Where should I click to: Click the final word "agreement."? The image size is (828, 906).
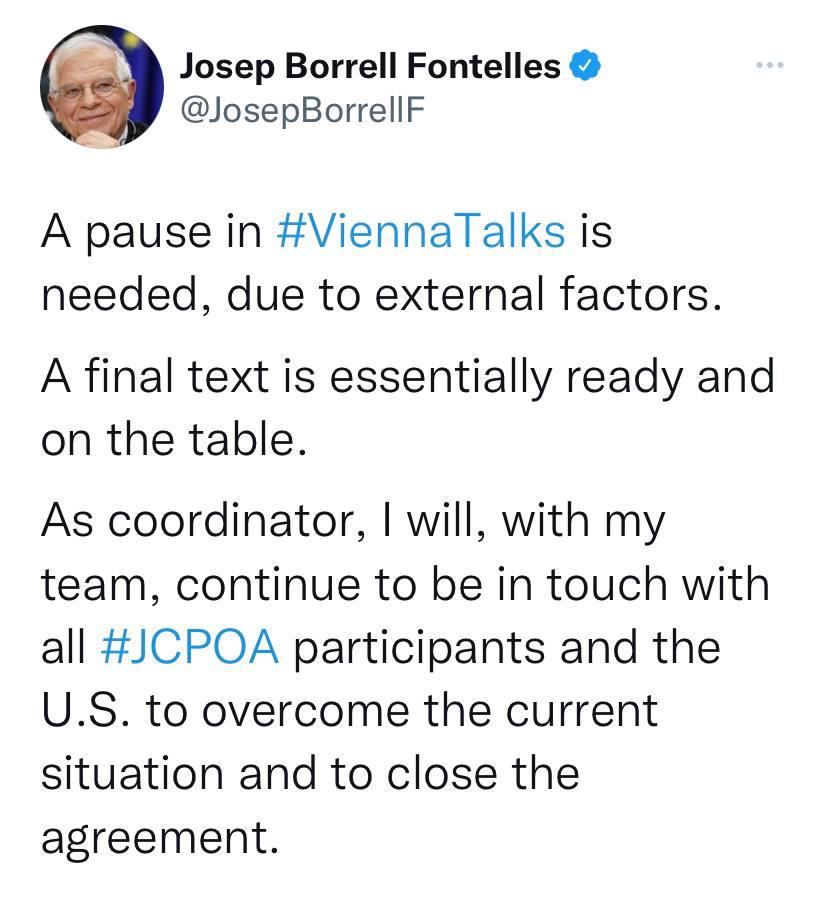pyautogui.click(x=158, y=837)
